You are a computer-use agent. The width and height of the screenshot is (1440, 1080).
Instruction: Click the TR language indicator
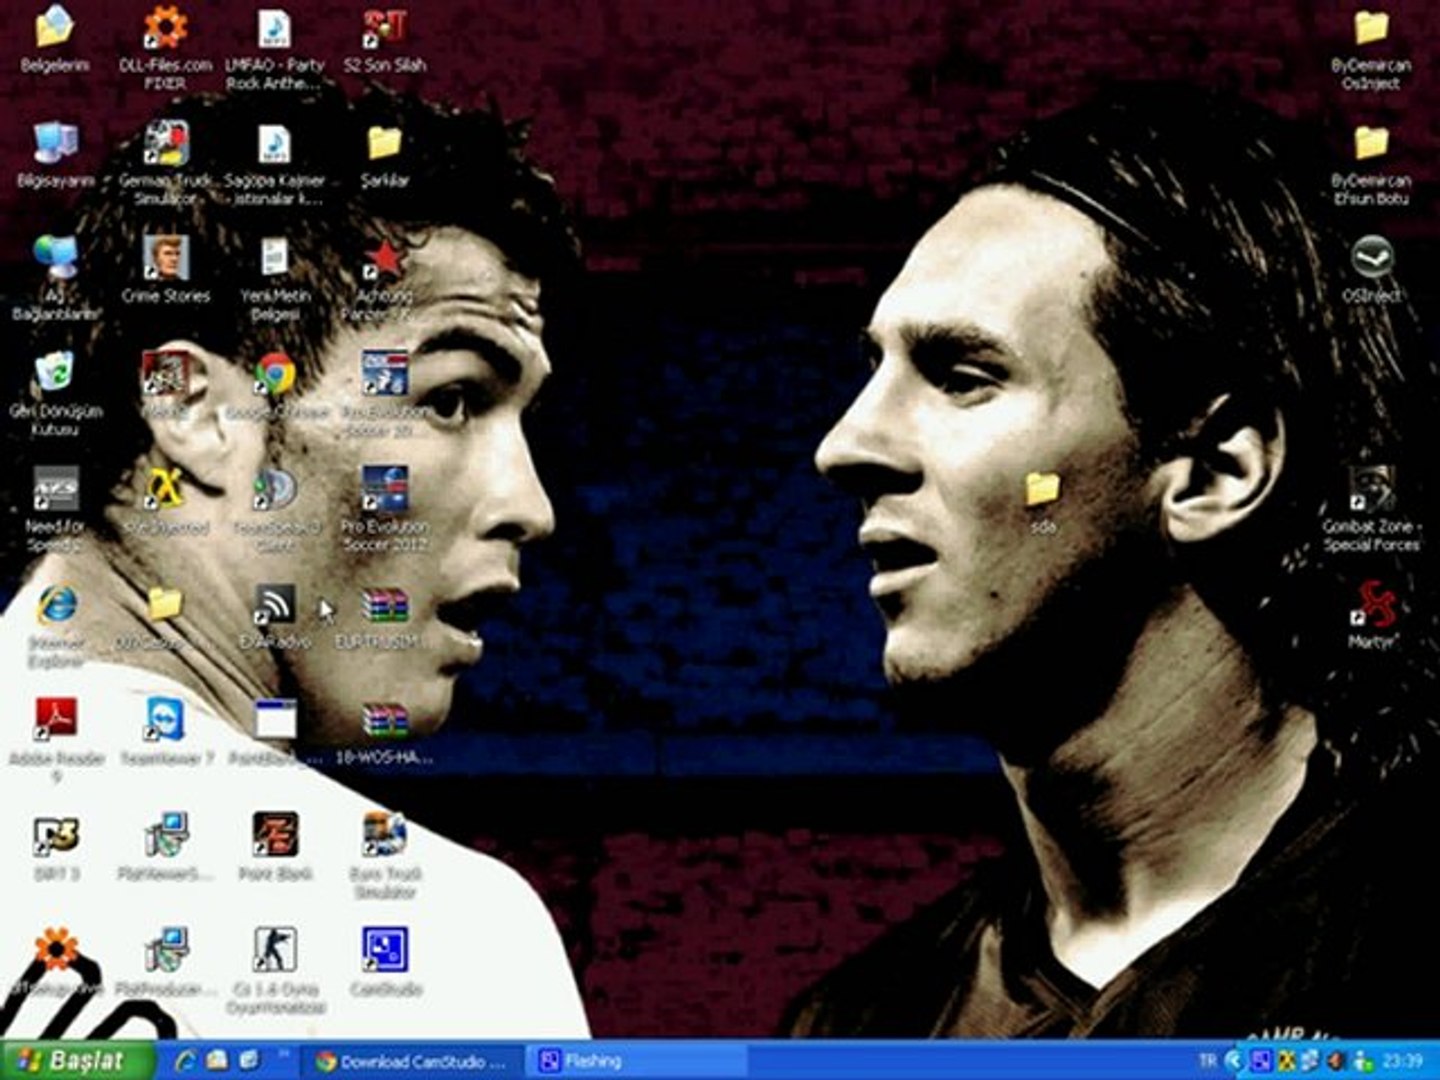point(1208,1061)
